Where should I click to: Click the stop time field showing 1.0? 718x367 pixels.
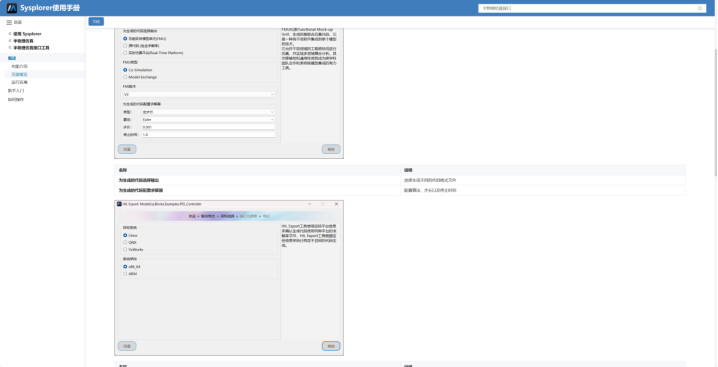tap(208, 135)
